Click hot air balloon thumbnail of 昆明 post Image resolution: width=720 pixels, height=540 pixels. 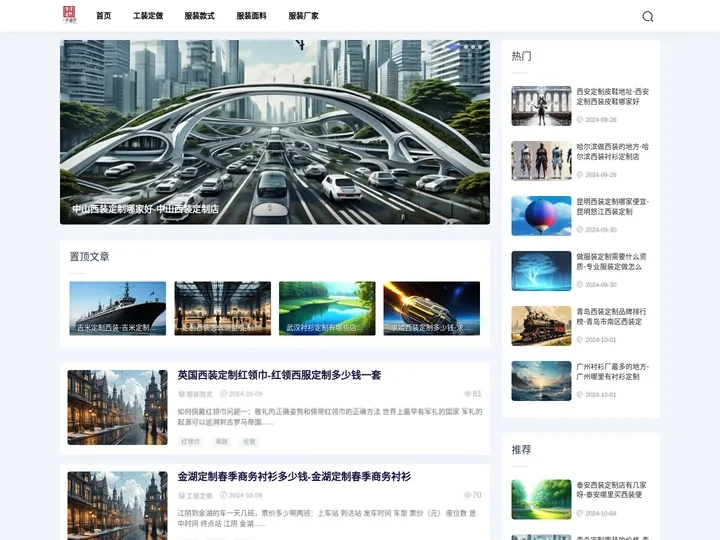541,216
